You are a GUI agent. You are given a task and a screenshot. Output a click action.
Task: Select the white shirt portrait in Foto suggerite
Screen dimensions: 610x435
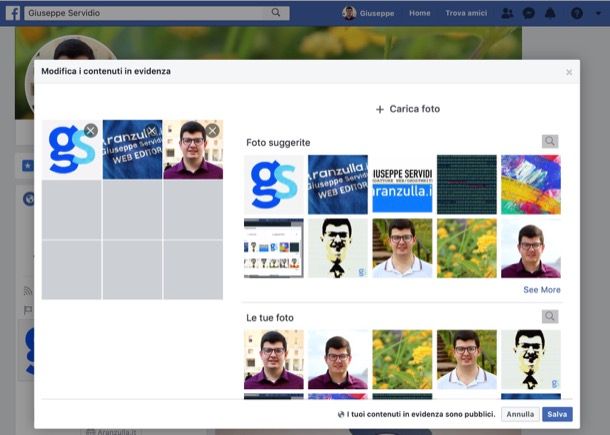(402, 248)
